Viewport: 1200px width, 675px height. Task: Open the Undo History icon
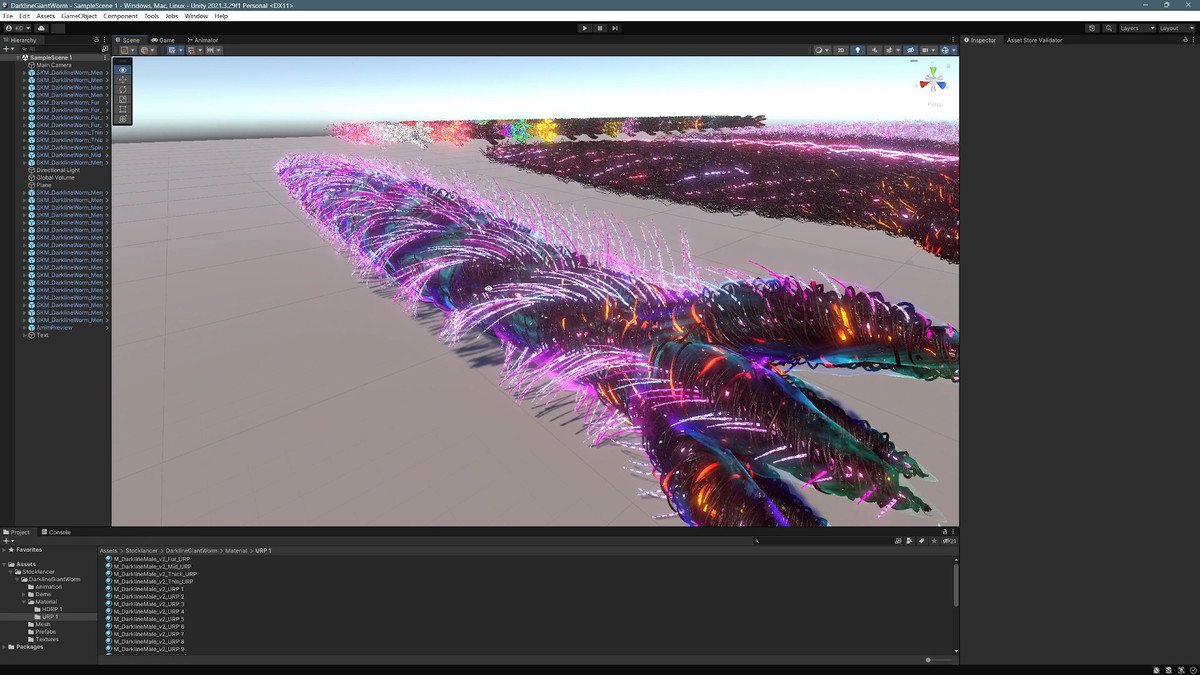(1092, 28)
